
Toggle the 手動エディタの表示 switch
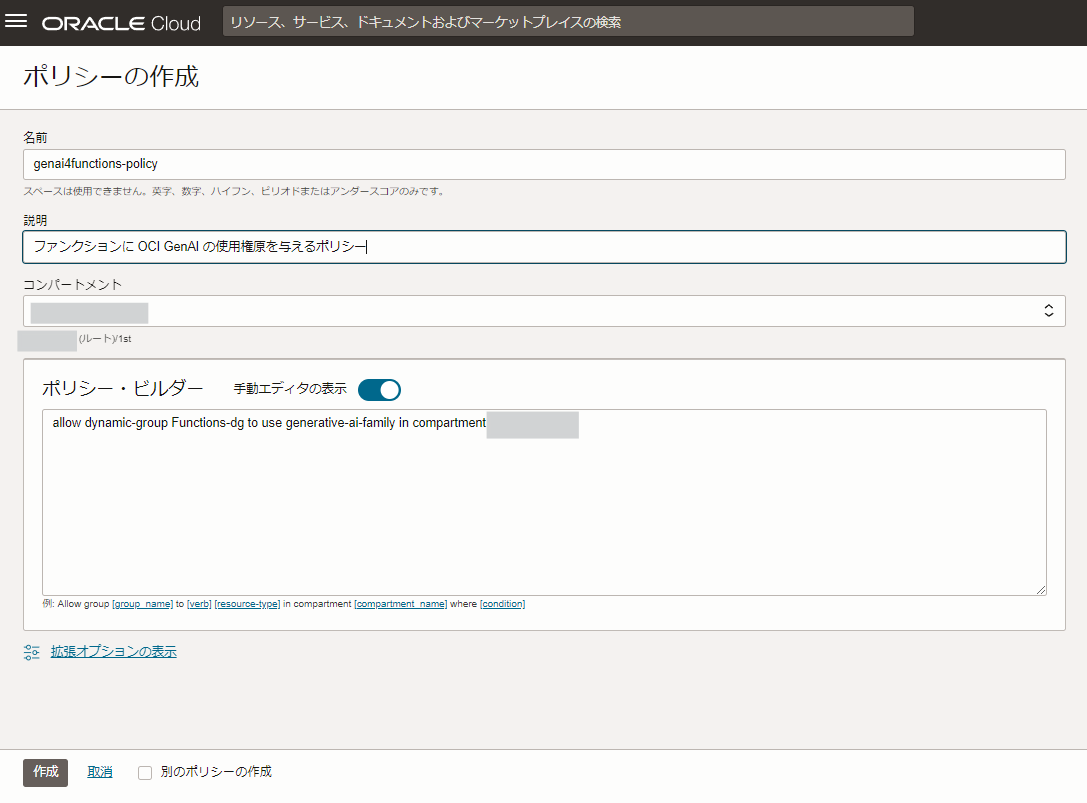coord(379,390)
